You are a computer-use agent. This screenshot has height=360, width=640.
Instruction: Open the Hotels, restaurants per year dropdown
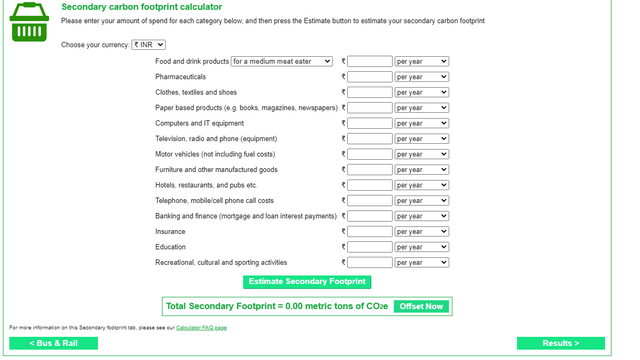coord(422,185)
